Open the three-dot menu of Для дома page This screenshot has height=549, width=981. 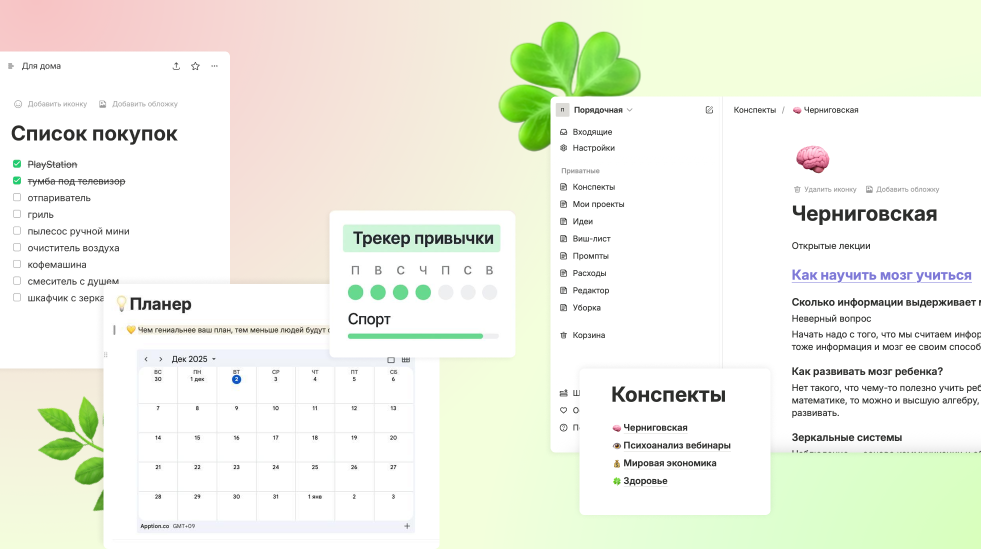pyautogui.click(x=215, y=66)
